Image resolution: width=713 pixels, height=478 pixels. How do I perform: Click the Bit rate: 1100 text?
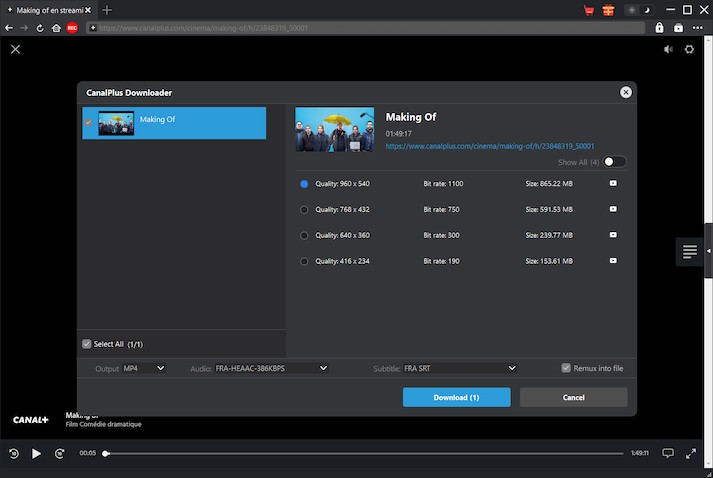point(443,184)
